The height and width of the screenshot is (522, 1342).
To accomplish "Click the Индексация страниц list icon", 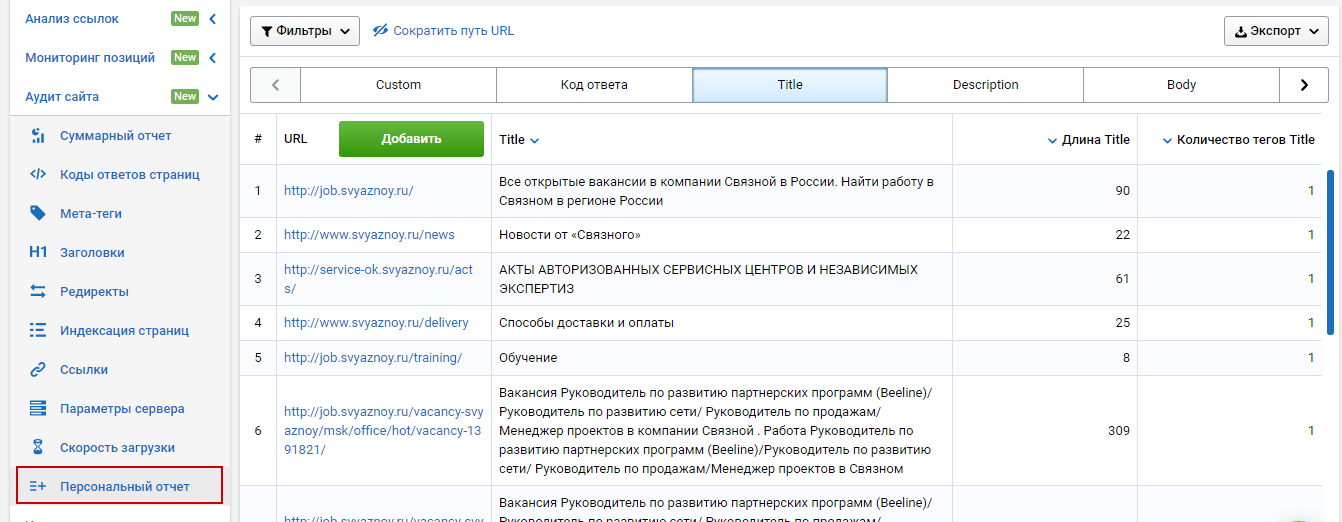I will [38, 330].
